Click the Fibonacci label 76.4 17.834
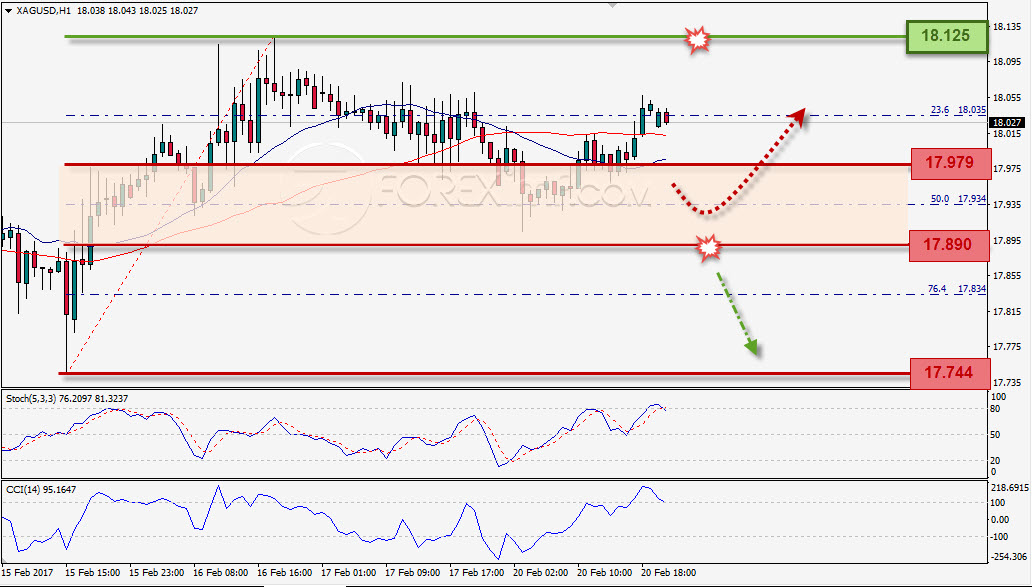Image resolution: width=1032 pixels, height=587 pixels. pyautogui.click(x=956, y=288)
